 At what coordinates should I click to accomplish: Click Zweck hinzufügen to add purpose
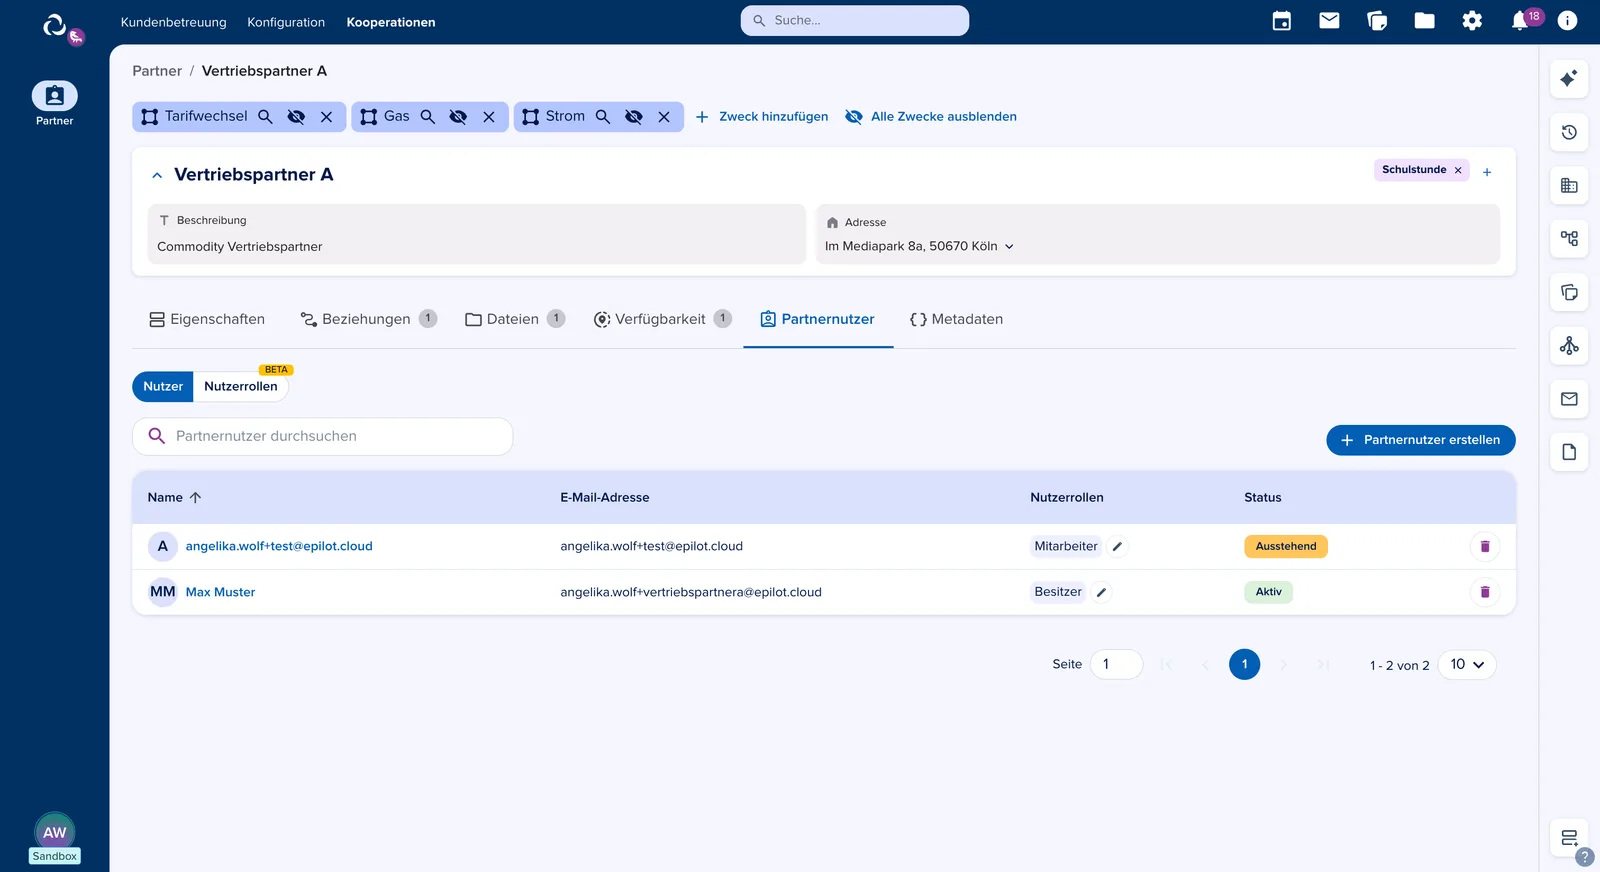pyautogui.click(x=762, y=117)
